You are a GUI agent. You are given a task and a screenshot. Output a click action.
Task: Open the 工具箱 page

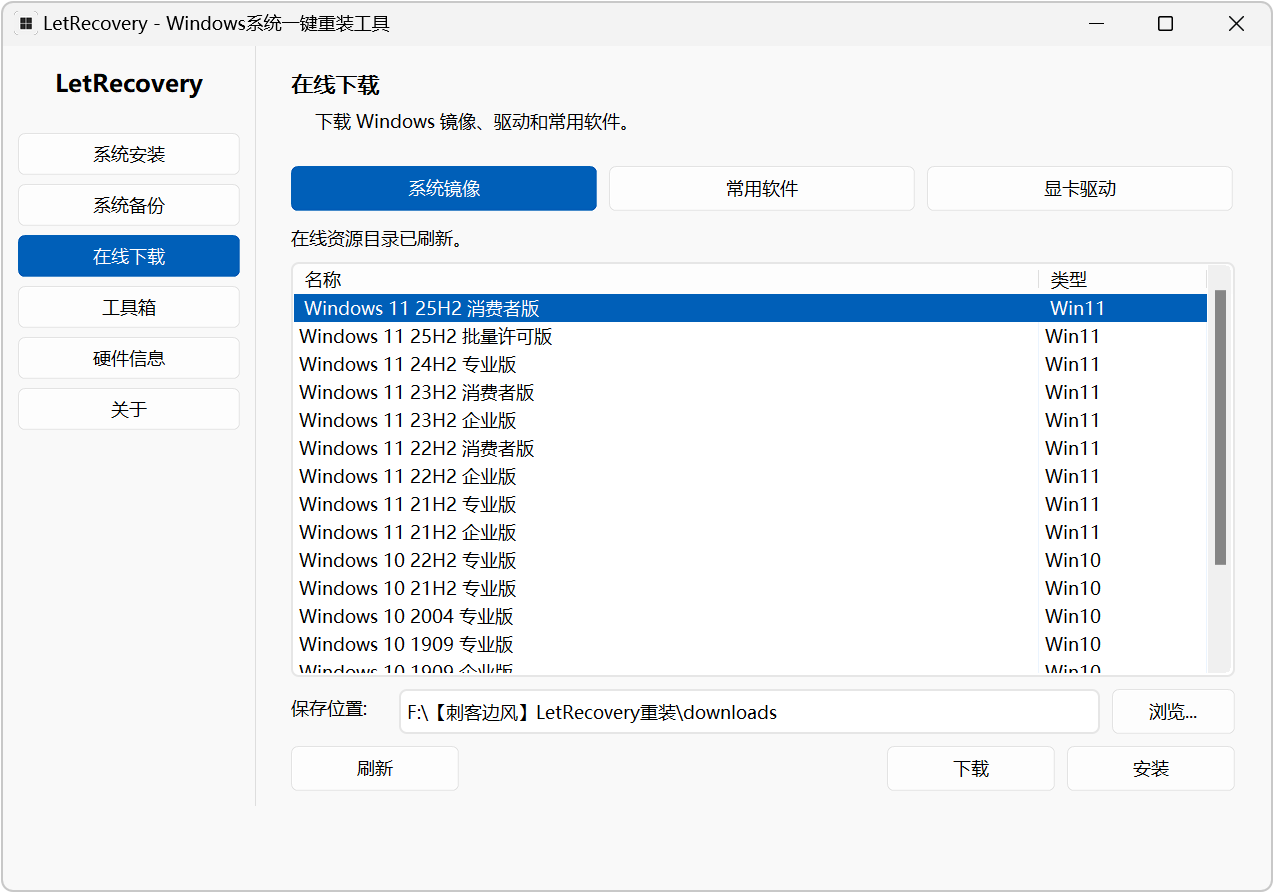(129, 307)
